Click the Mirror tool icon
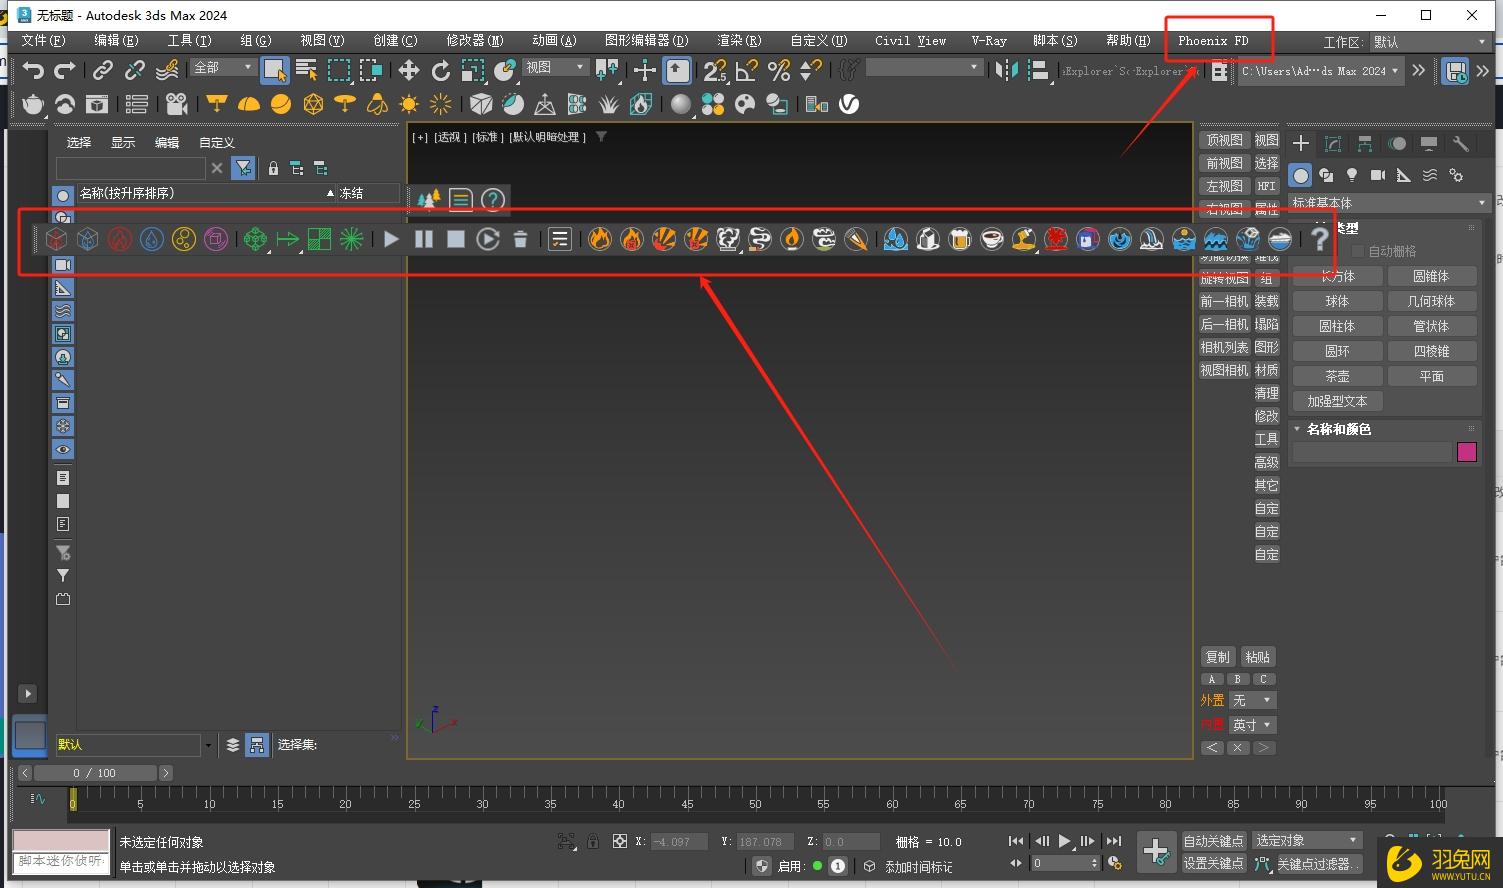This screenshot has width=1503, height=888. click(x=1007, y=70)
